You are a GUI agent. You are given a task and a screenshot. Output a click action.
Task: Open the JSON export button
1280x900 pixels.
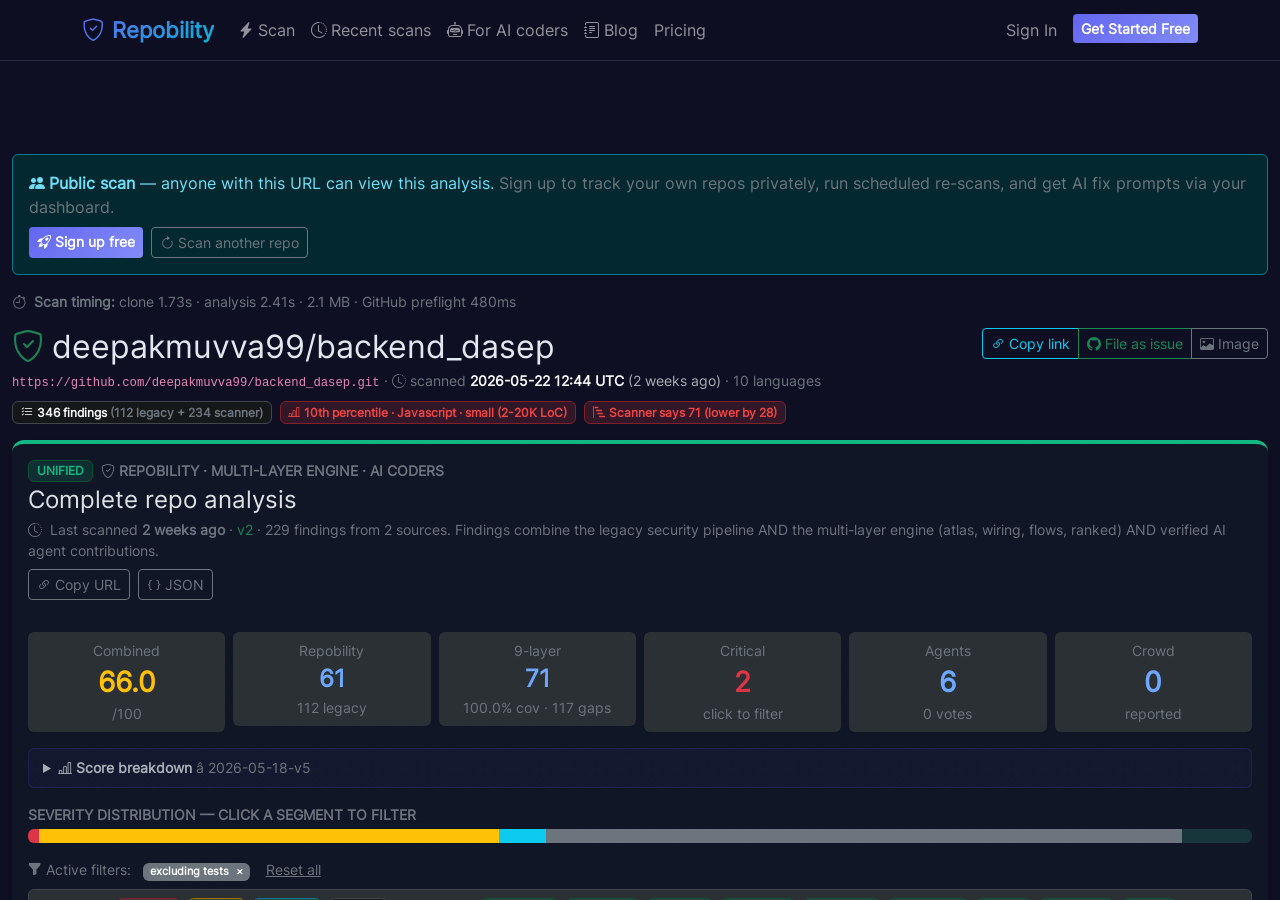coord(175,585)
